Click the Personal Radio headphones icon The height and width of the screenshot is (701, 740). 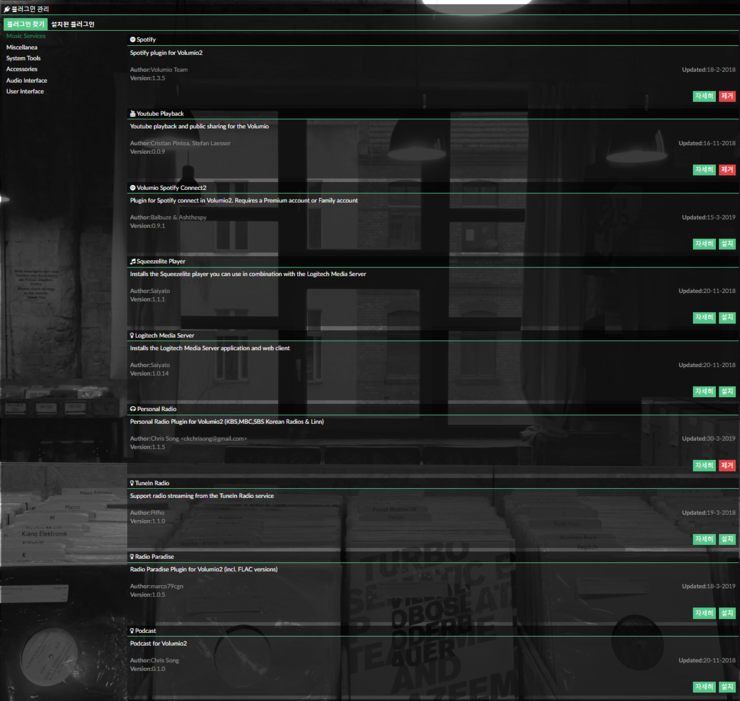point(133,409)
